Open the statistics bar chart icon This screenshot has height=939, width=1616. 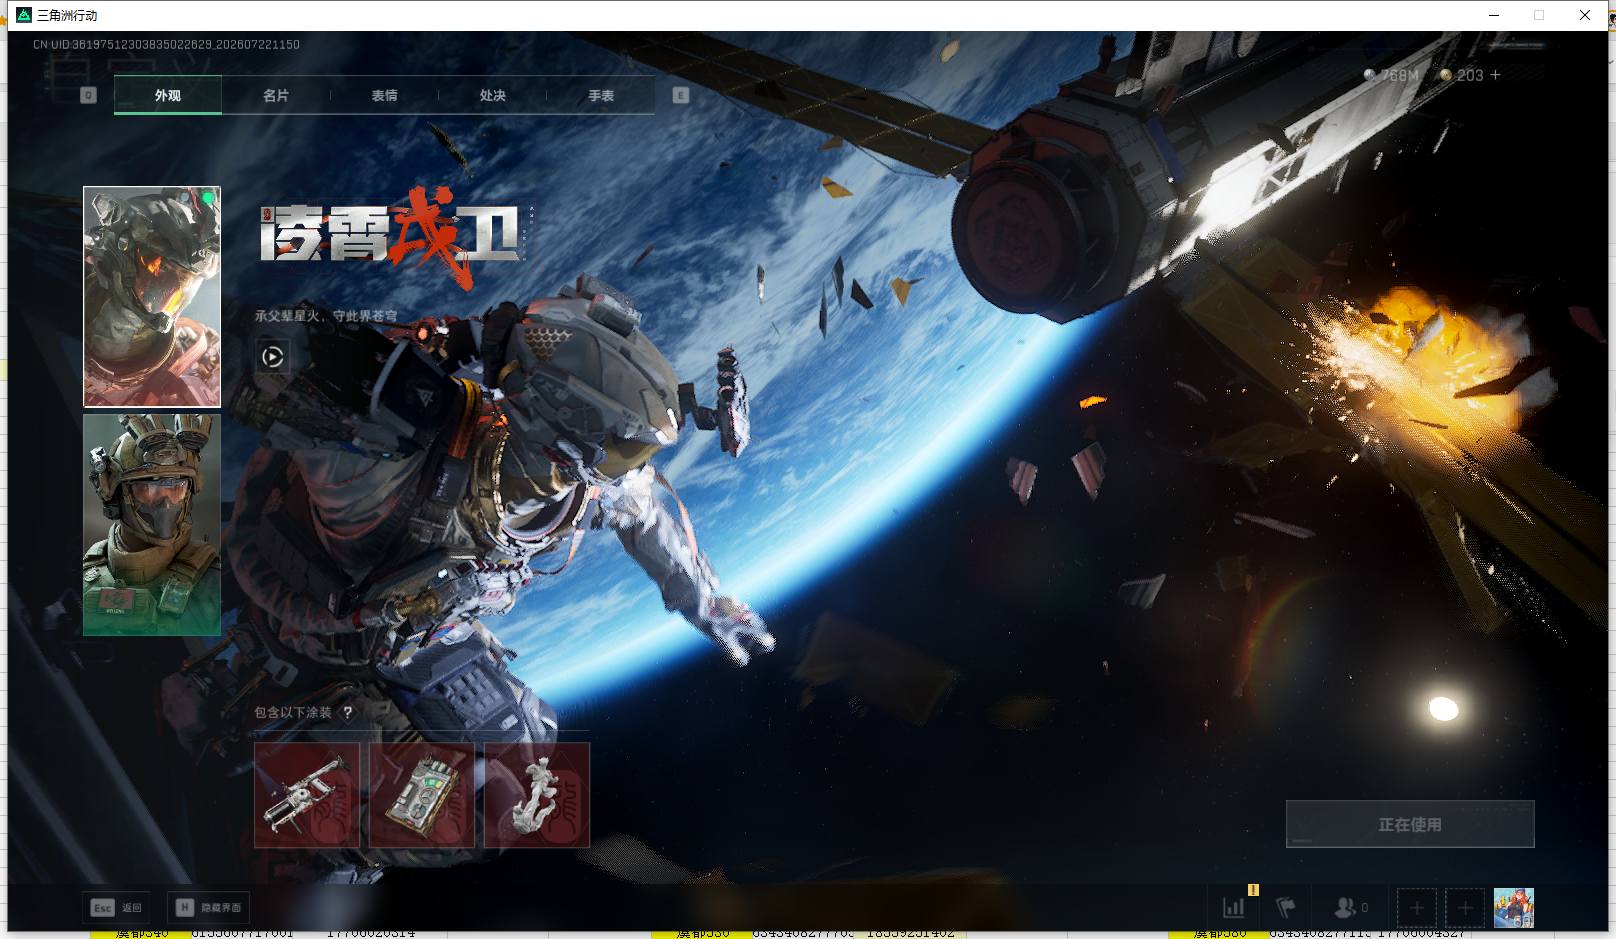click(1234, 907)
